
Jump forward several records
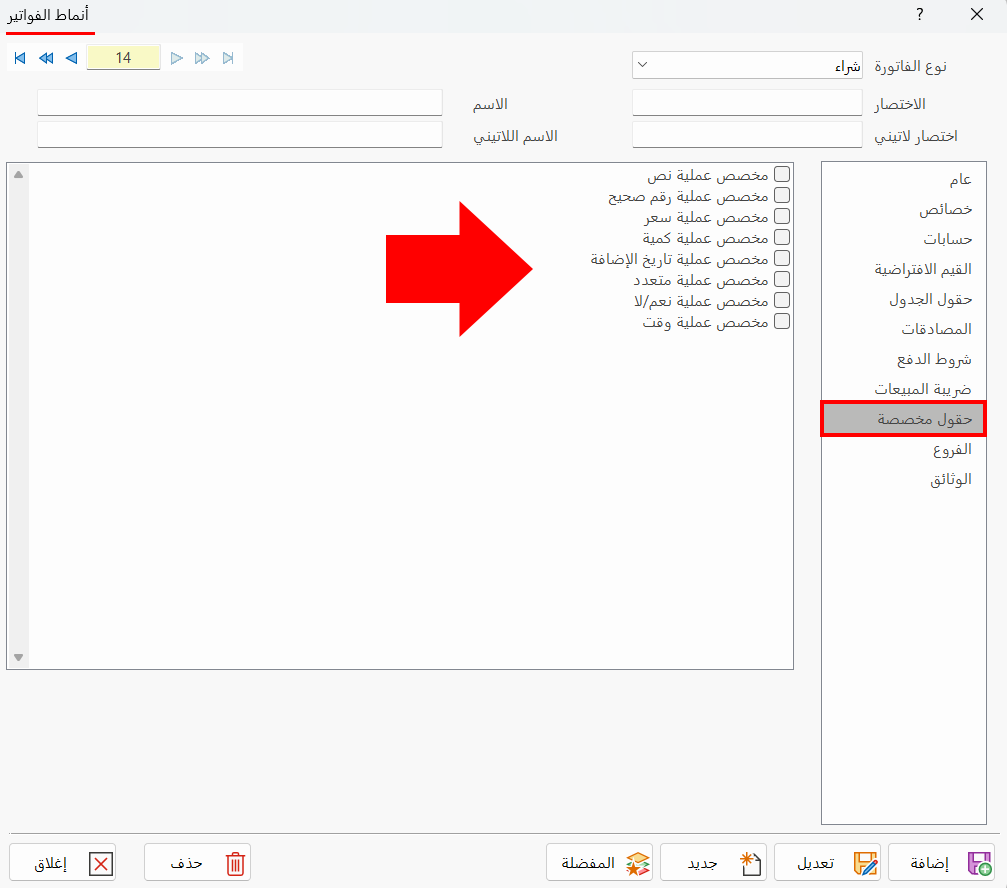pyautogui.click(x=202, y=58)
